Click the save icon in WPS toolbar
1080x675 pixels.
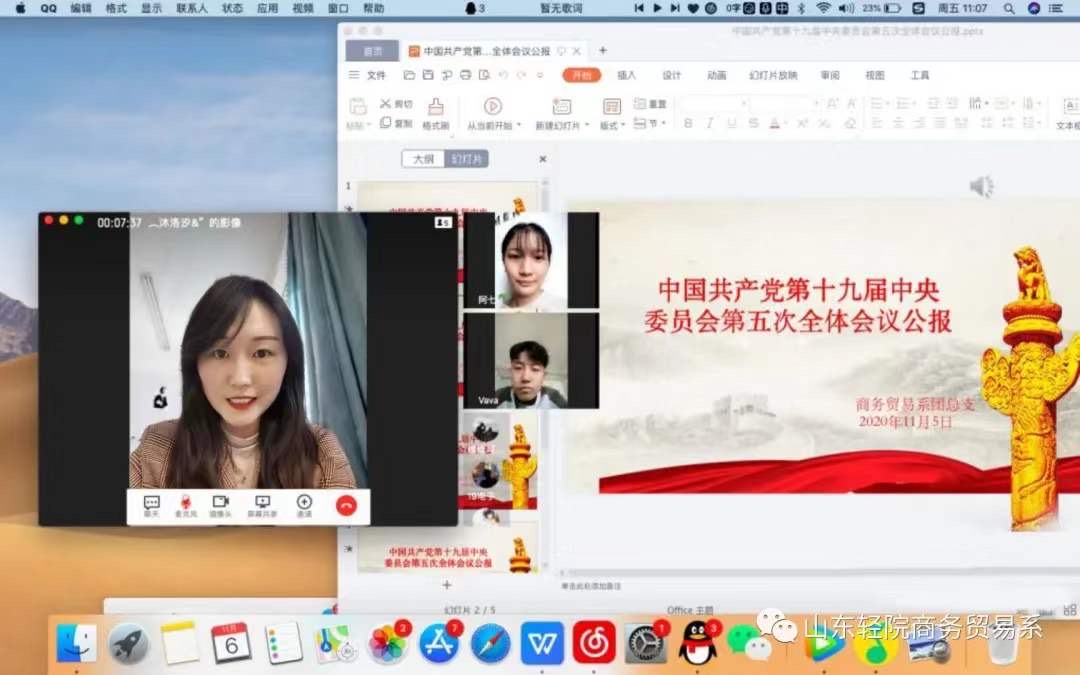click(428, 75)
